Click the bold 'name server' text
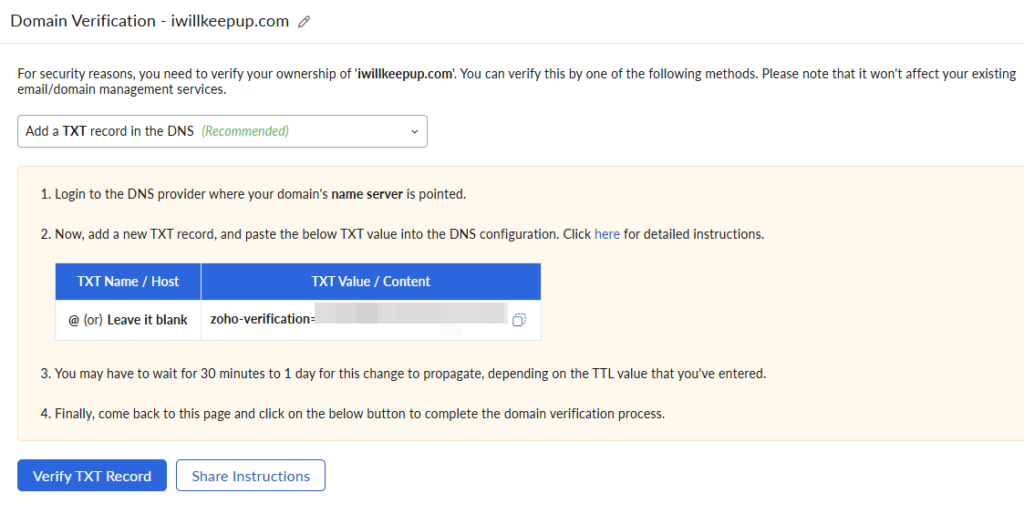 (366, 194)
